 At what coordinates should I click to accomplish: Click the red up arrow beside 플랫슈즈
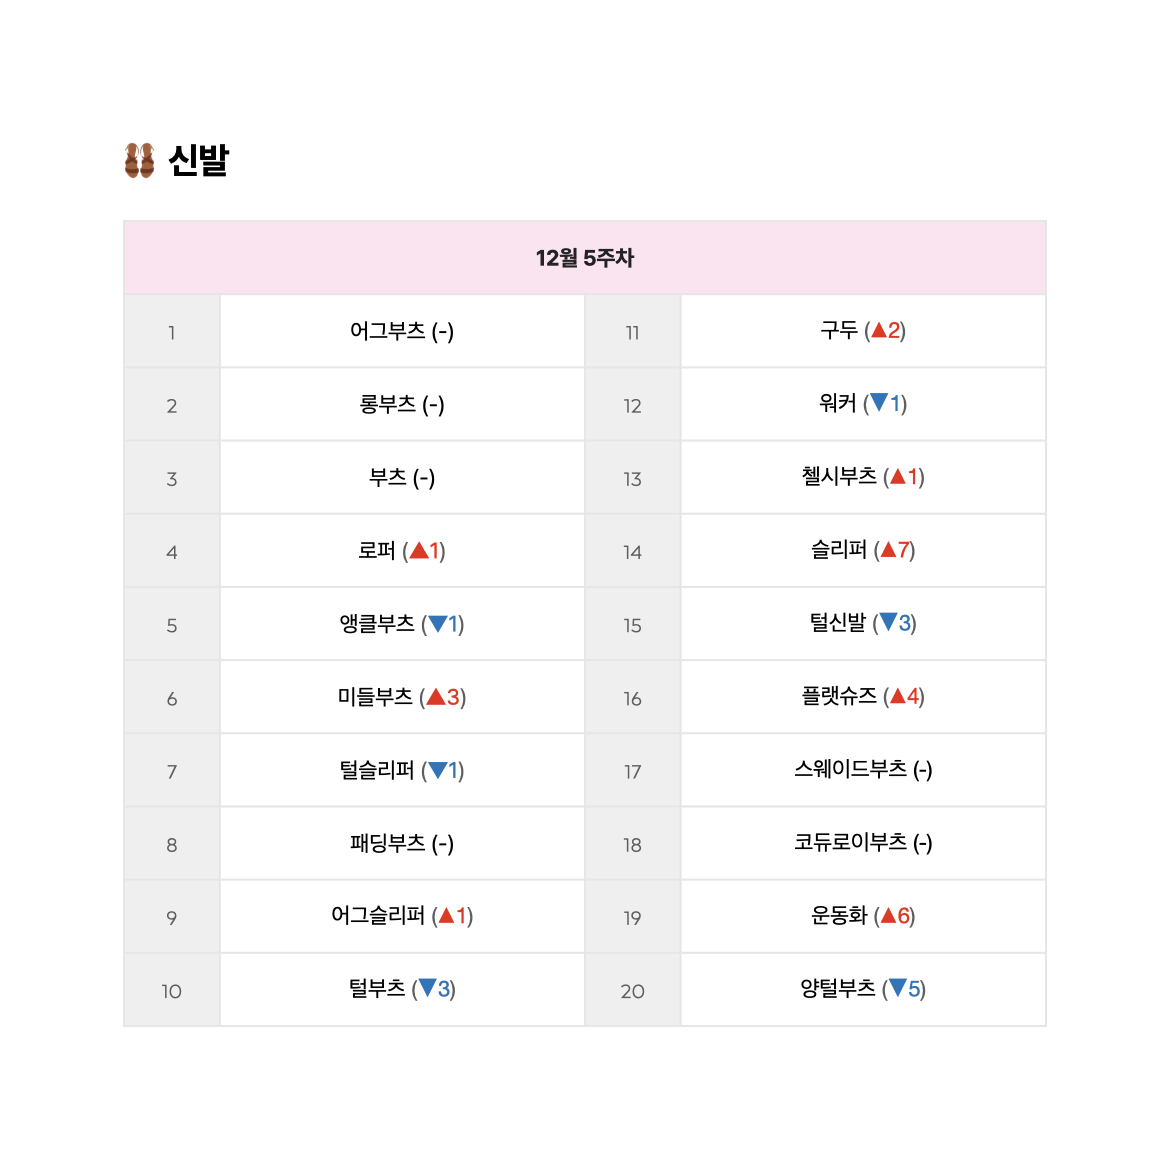[x=898, y=696]
